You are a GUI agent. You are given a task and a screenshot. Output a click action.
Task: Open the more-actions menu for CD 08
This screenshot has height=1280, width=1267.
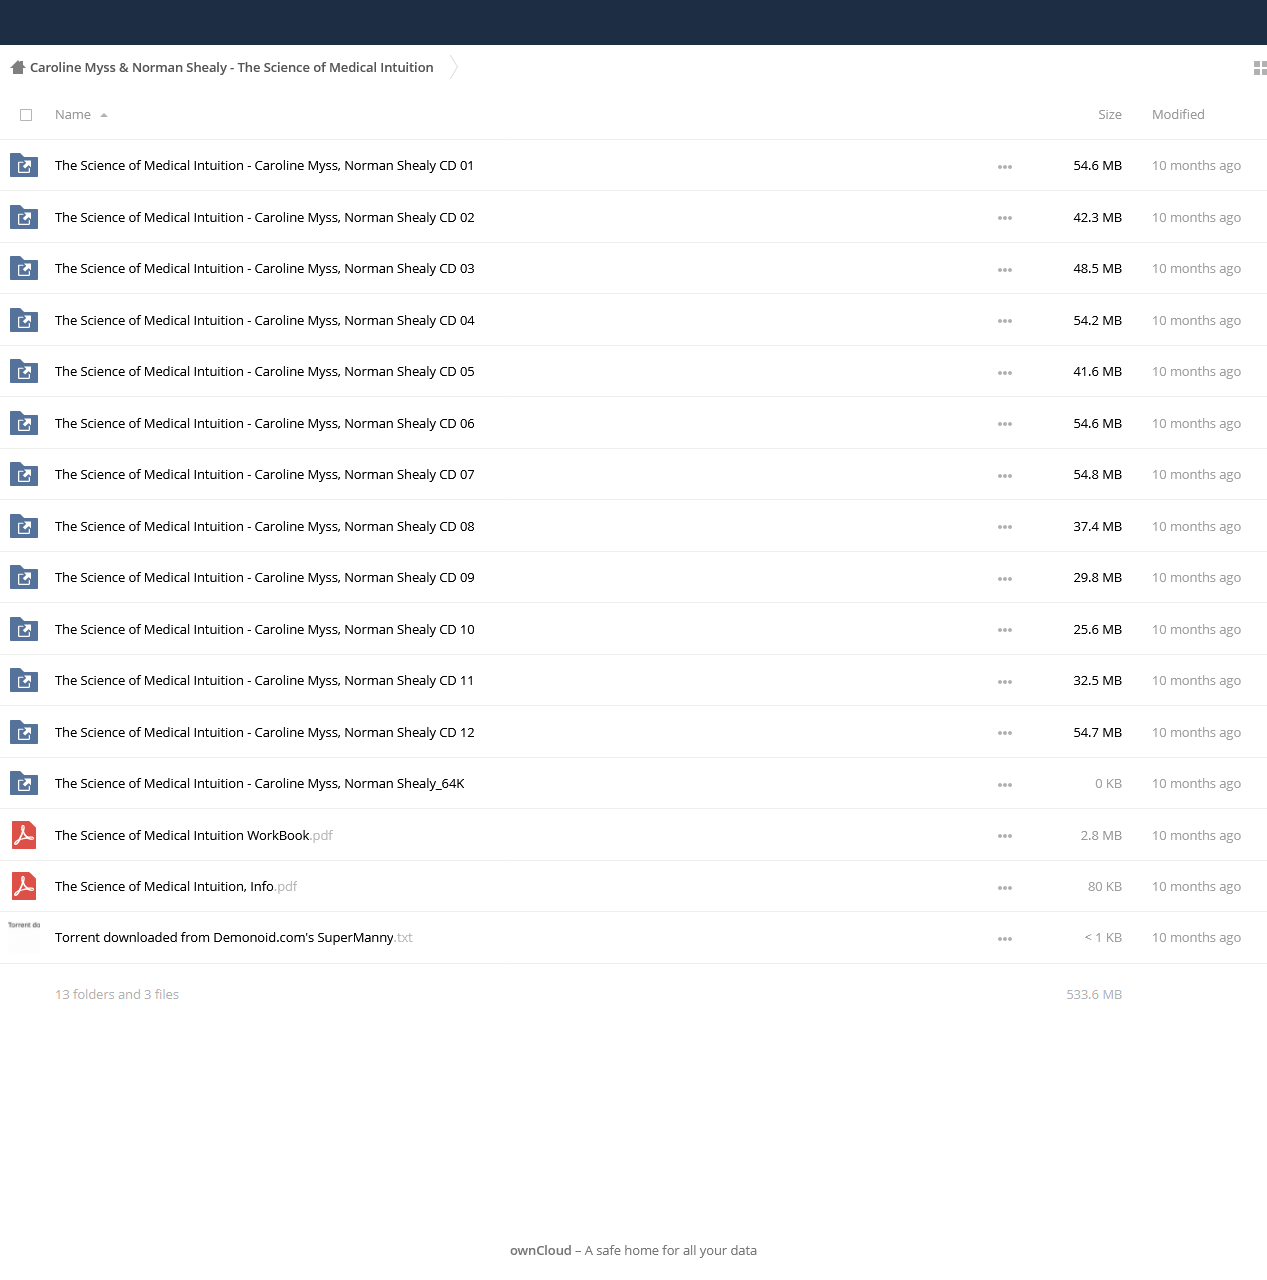[x=1005, y=527]
